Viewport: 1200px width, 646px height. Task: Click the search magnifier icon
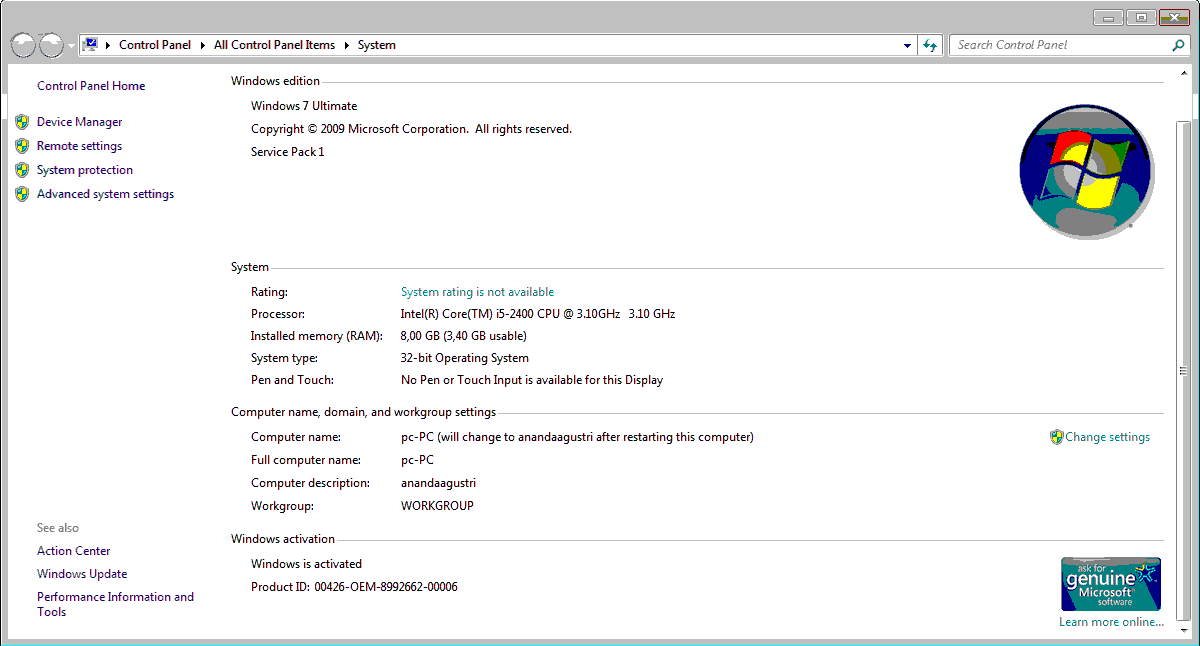coord(1179,45)
